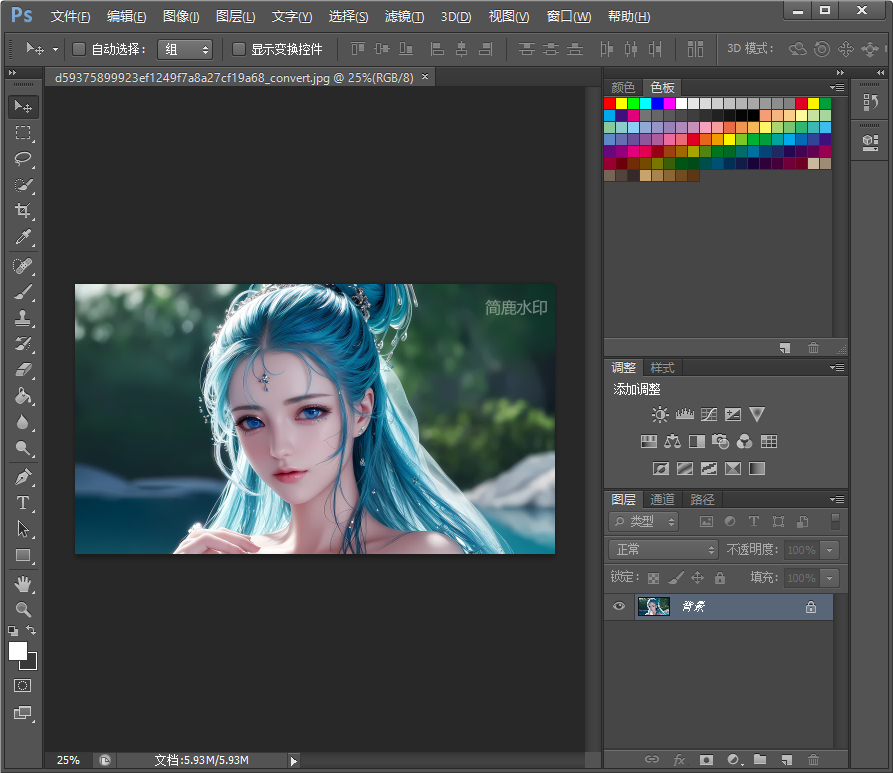
Task: Hide the 背景 layer visibility eye
Action: pos(619,606)
